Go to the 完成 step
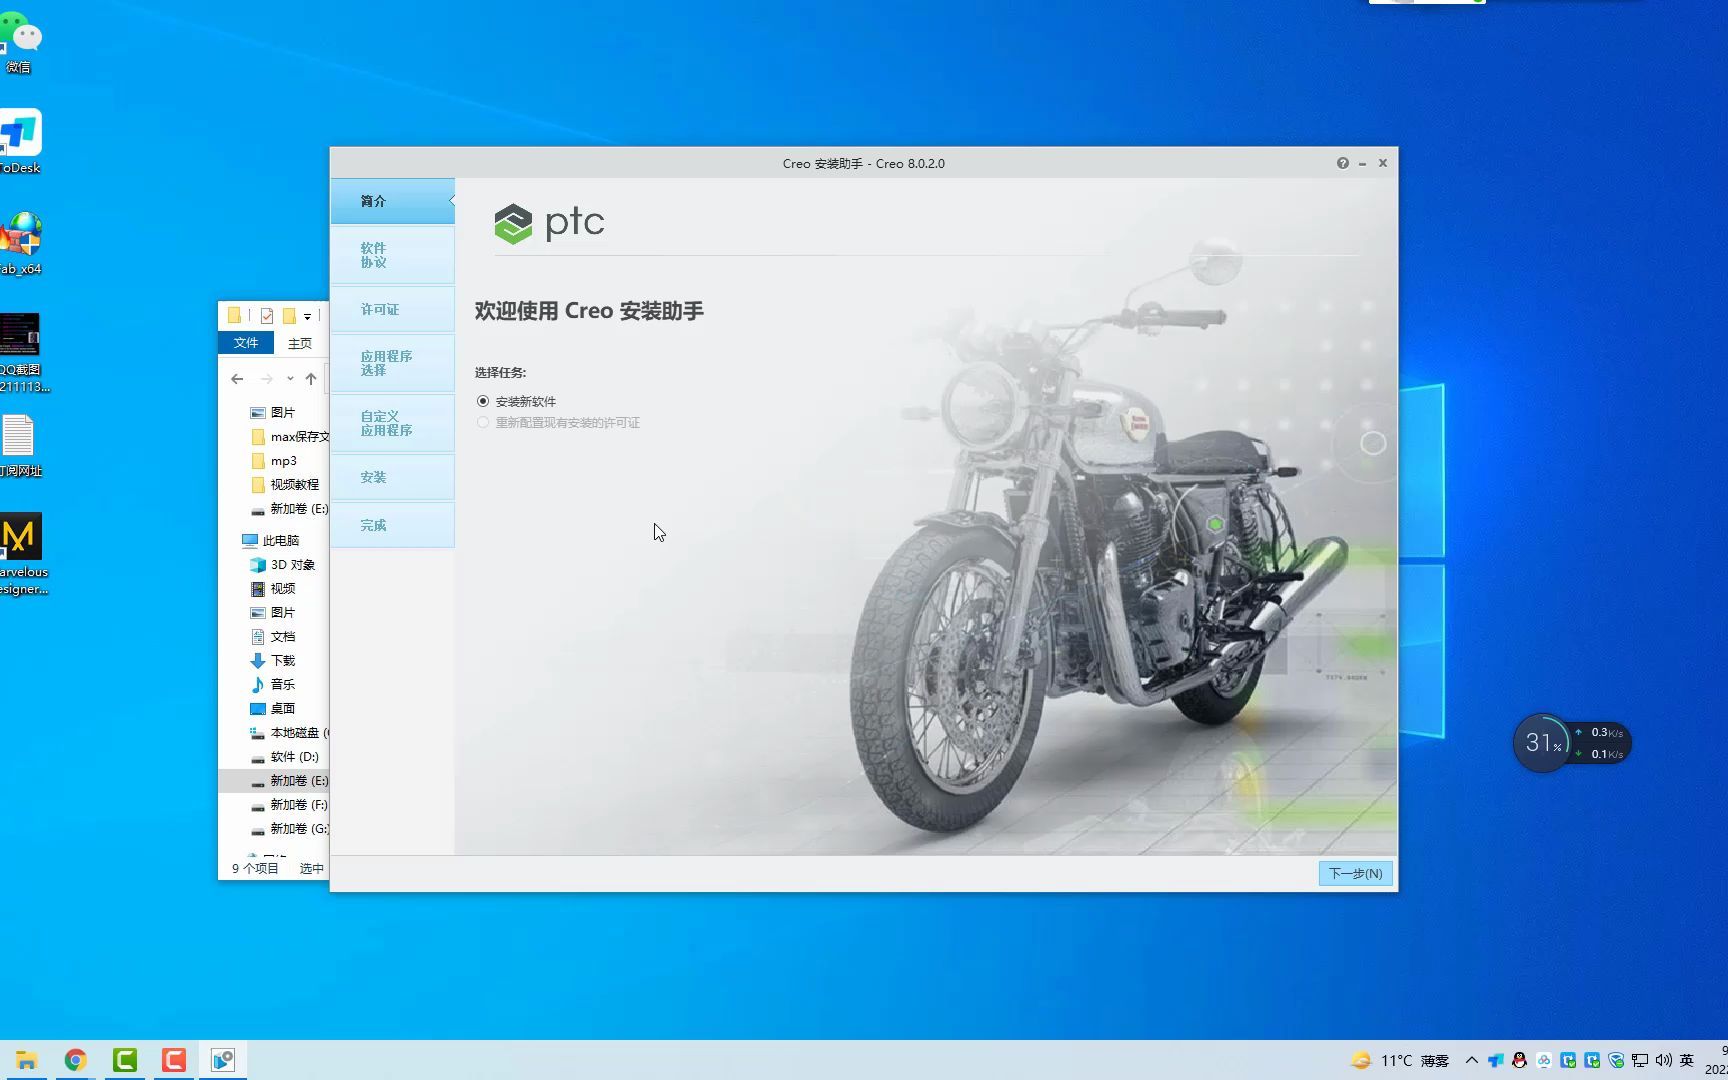This screenshot has height=1080, width=1728. pyautogui.click(x=392, y=525)
